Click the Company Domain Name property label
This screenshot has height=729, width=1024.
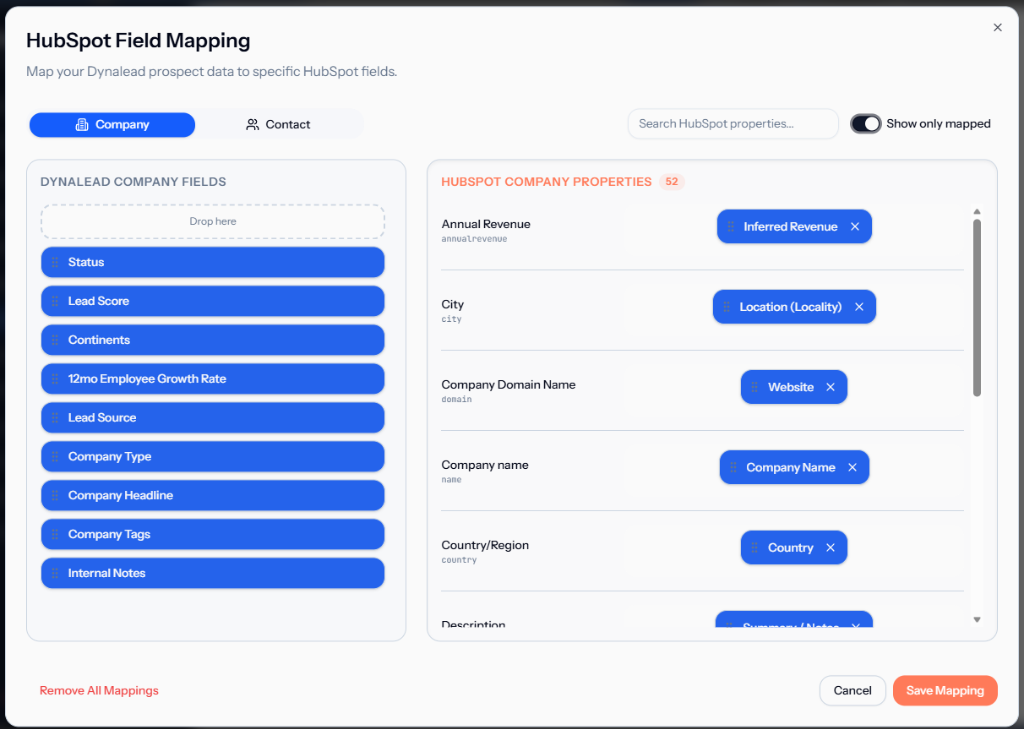[x=509, y=385]
